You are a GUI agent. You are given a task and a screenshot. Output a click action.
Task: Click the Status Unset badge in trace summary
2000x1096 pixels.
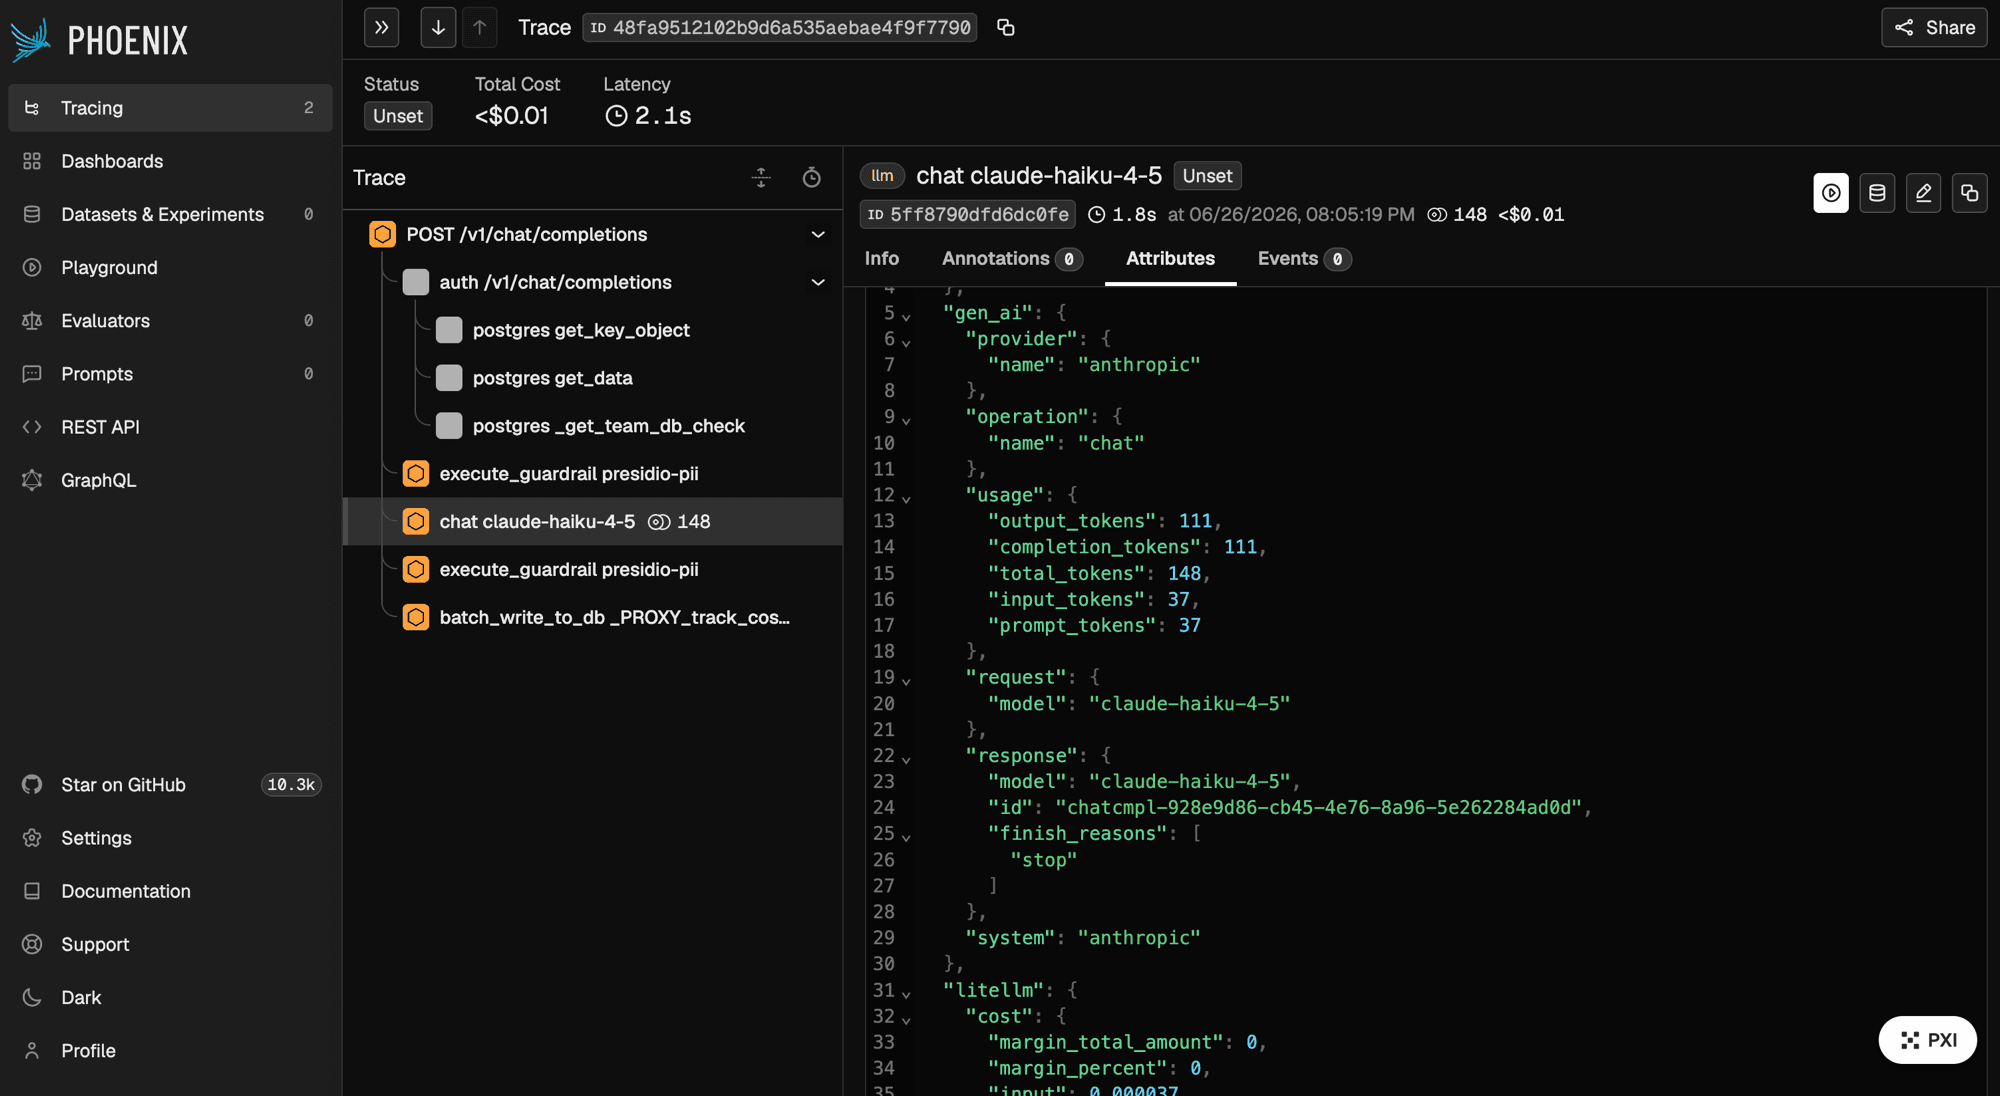coord(398,116)
